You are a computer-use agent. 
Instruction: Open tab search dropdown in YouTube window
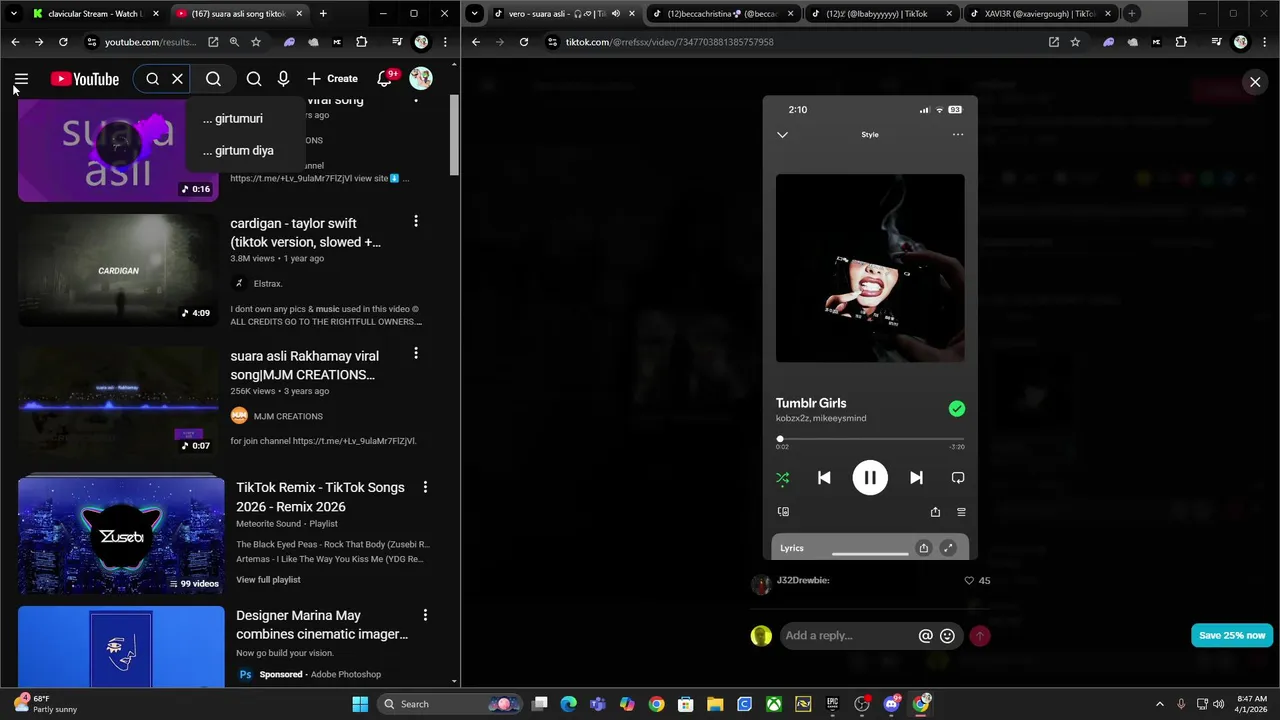[x=13, y=14]
